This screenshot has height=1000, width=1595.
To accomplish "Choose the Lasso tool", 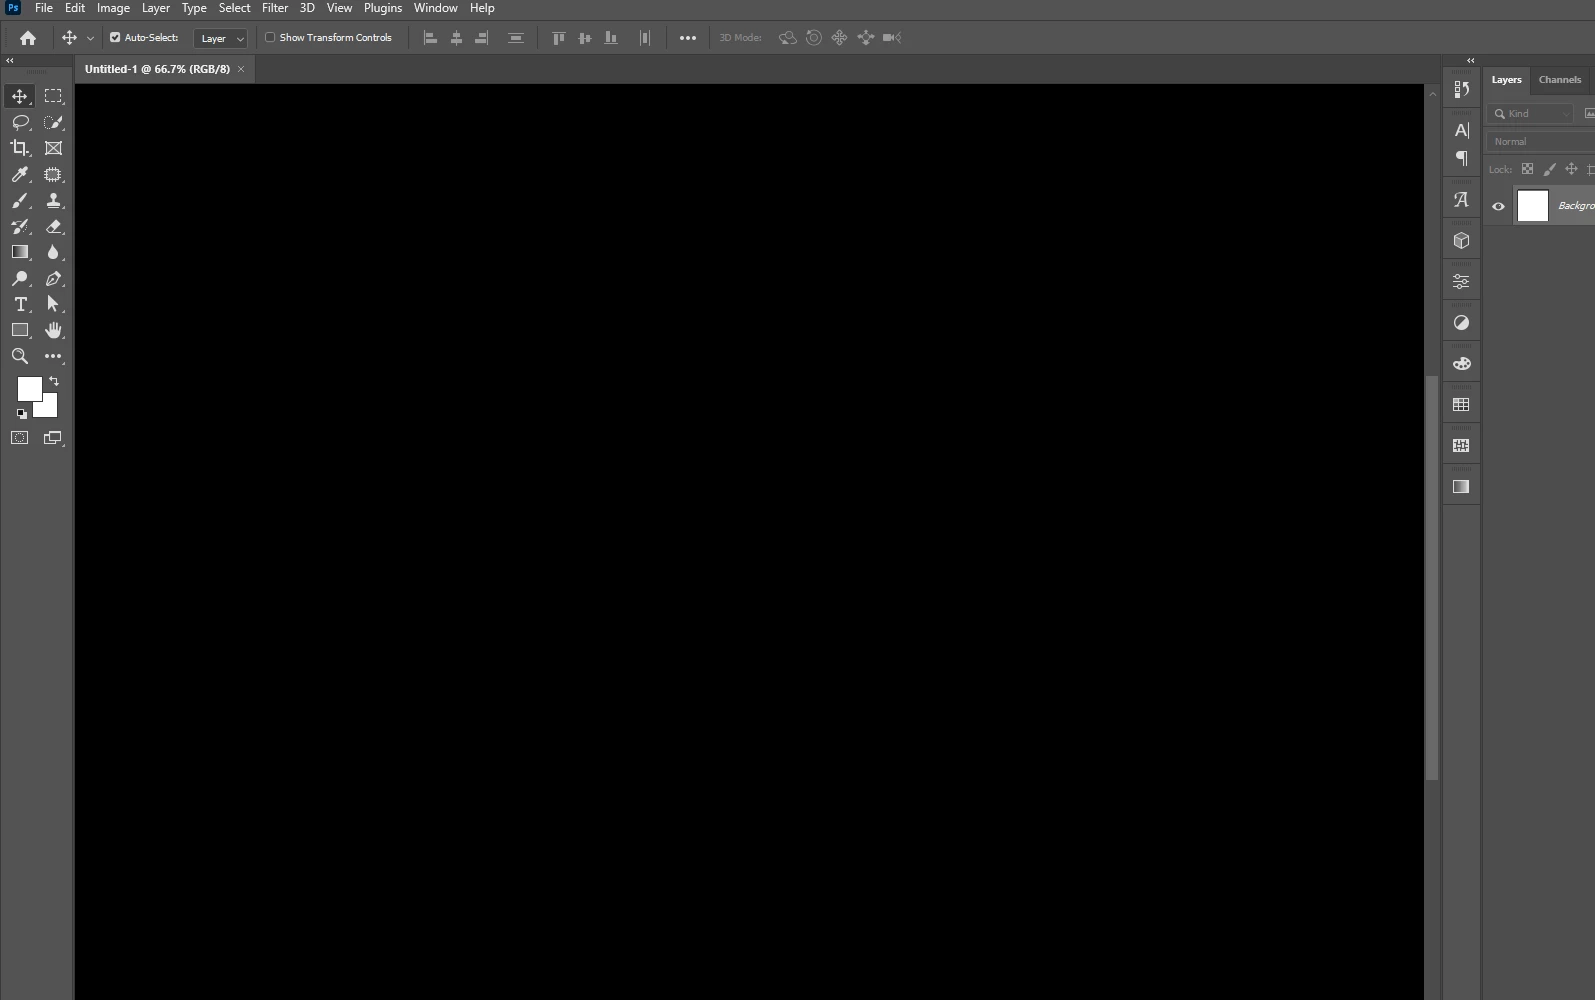I will (x=20, y=122).
